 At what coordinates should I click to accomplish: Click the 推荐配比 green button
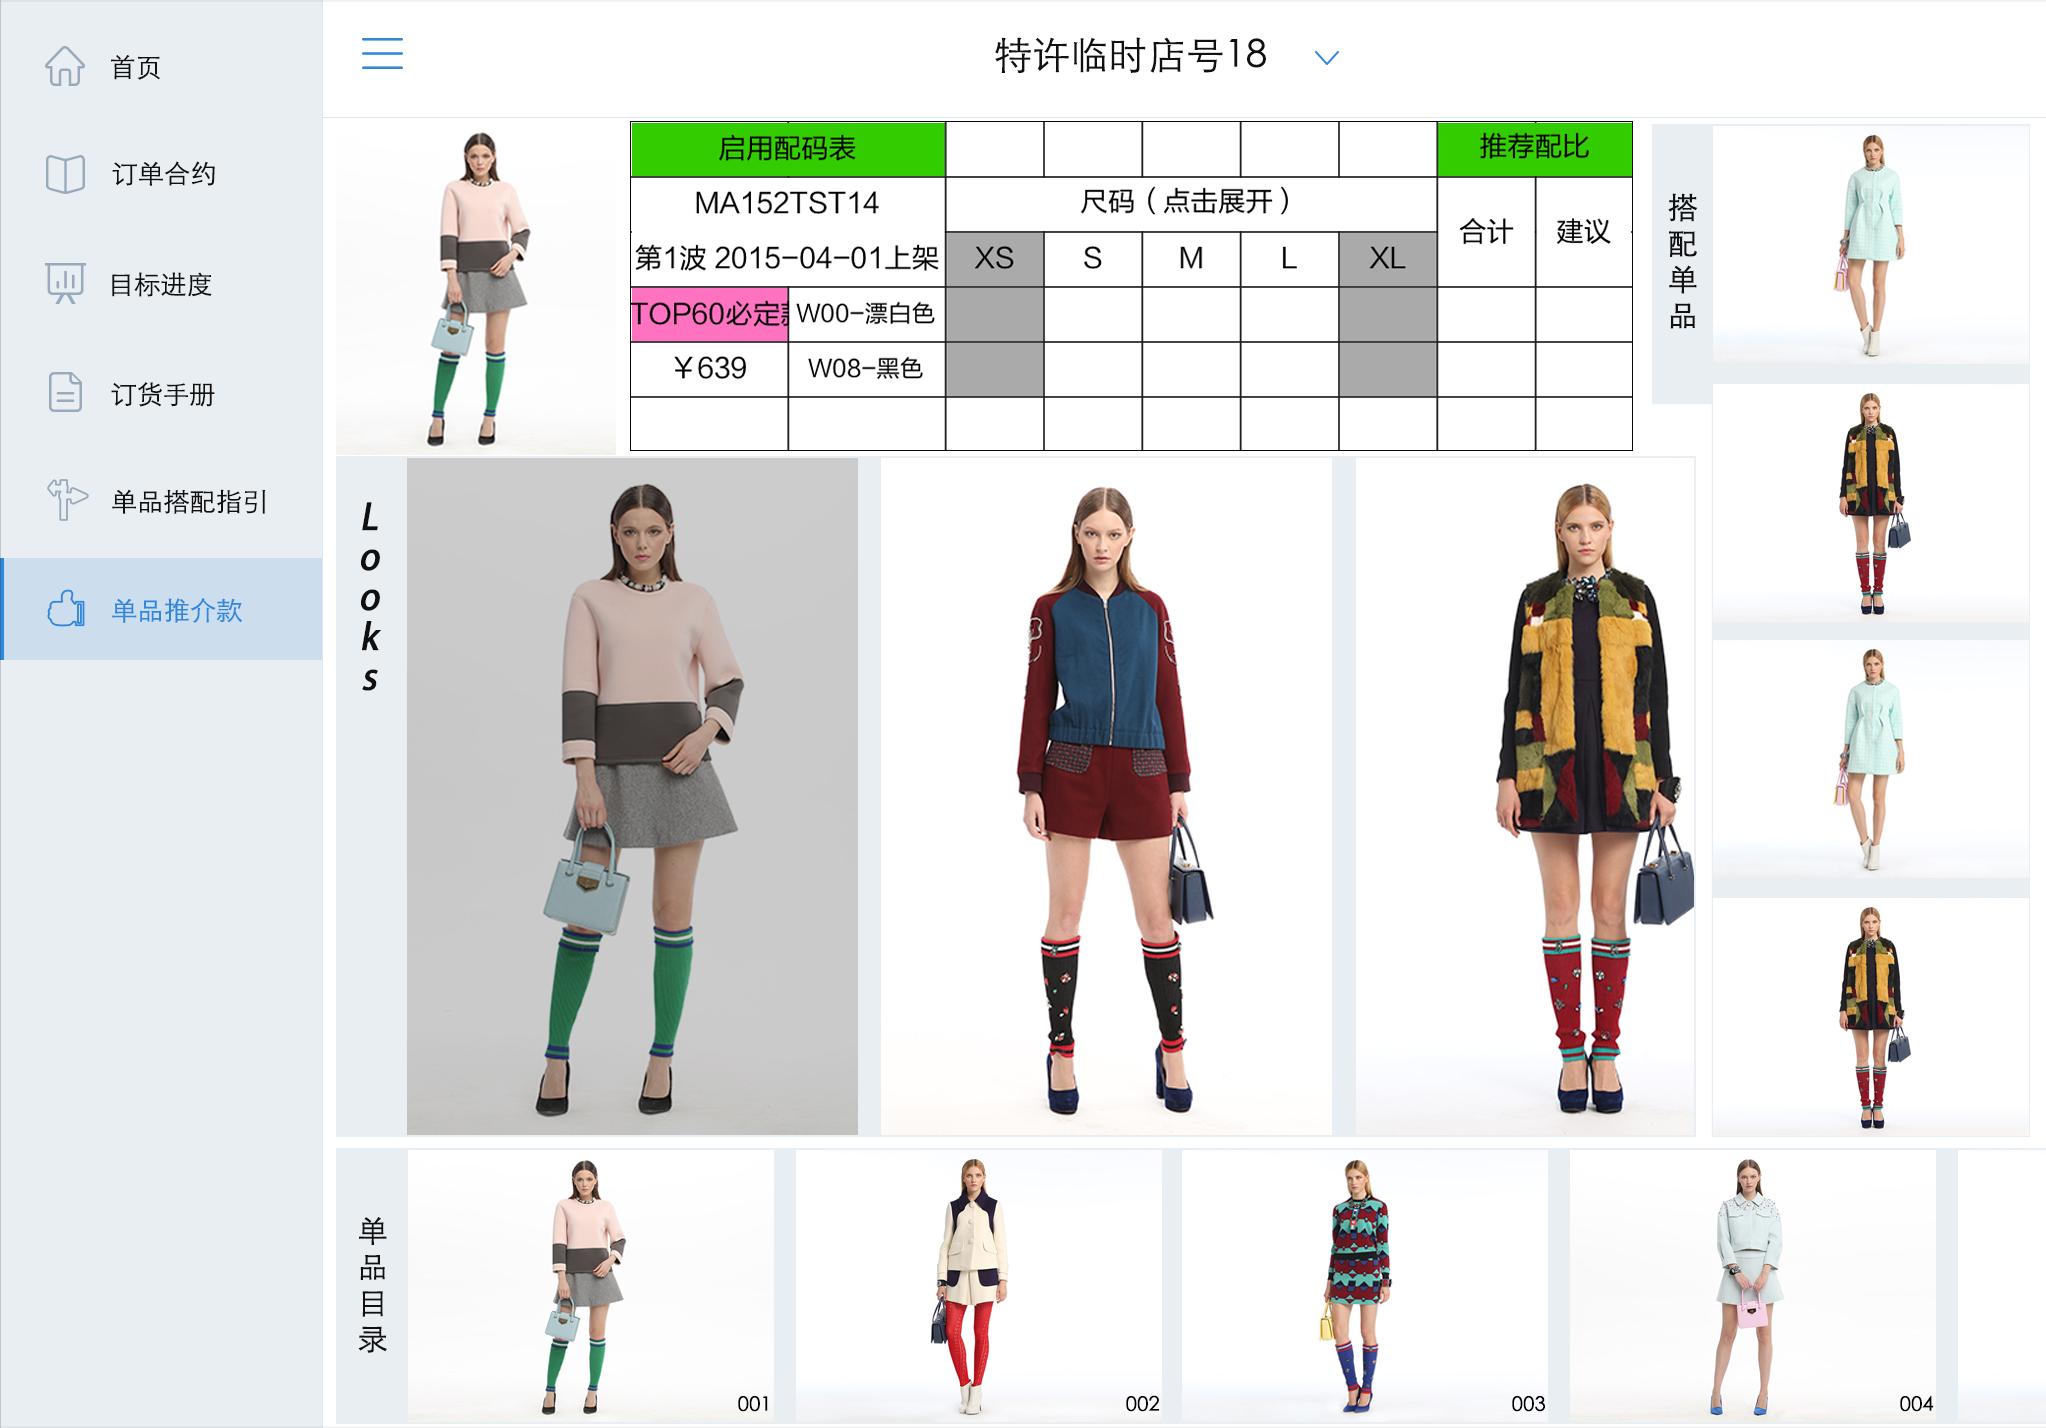click(x=1534, y=148)
